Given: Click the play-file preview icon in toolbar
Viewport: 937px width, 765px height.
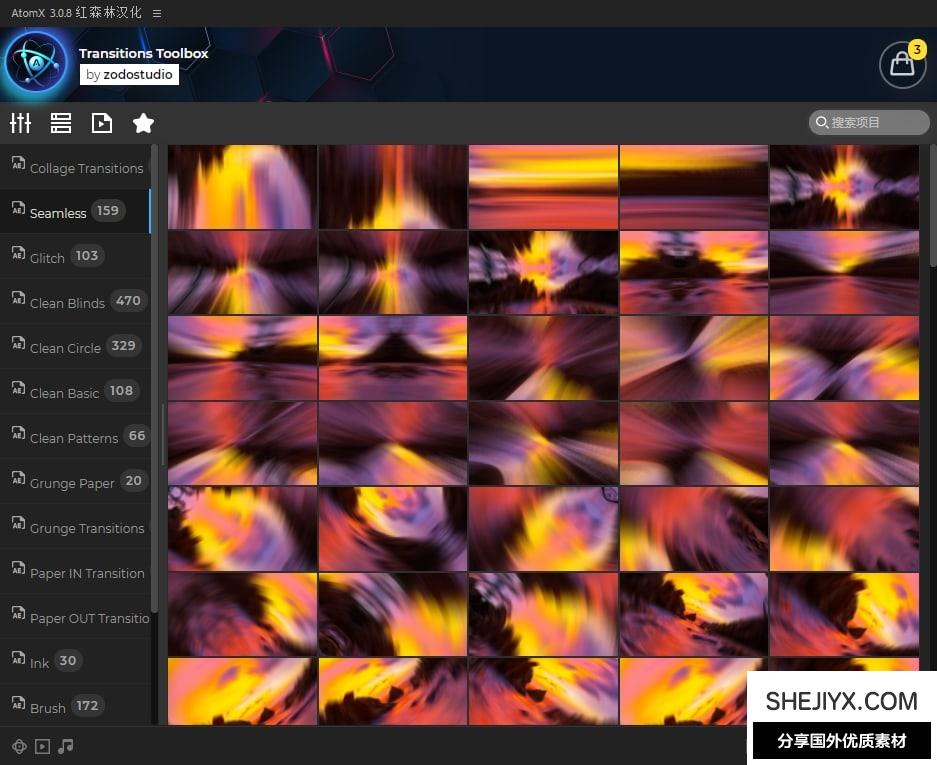Looking at the screenshot, I should point(102,123).
